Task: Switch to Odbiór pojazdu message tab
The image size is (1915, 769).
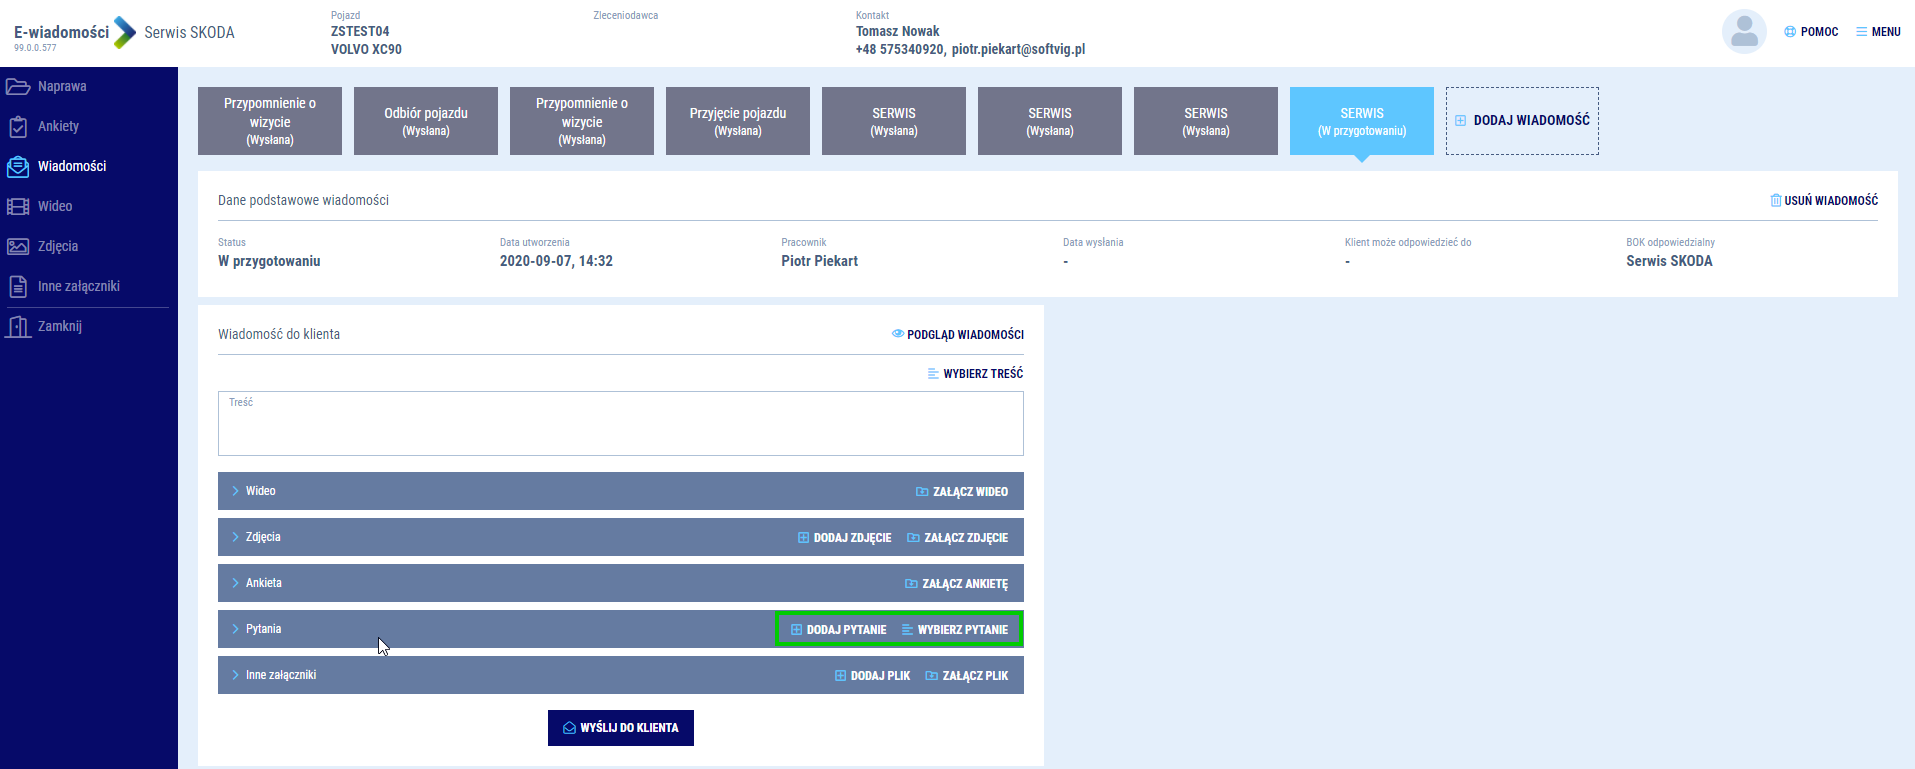Action: tap(426, 121)
